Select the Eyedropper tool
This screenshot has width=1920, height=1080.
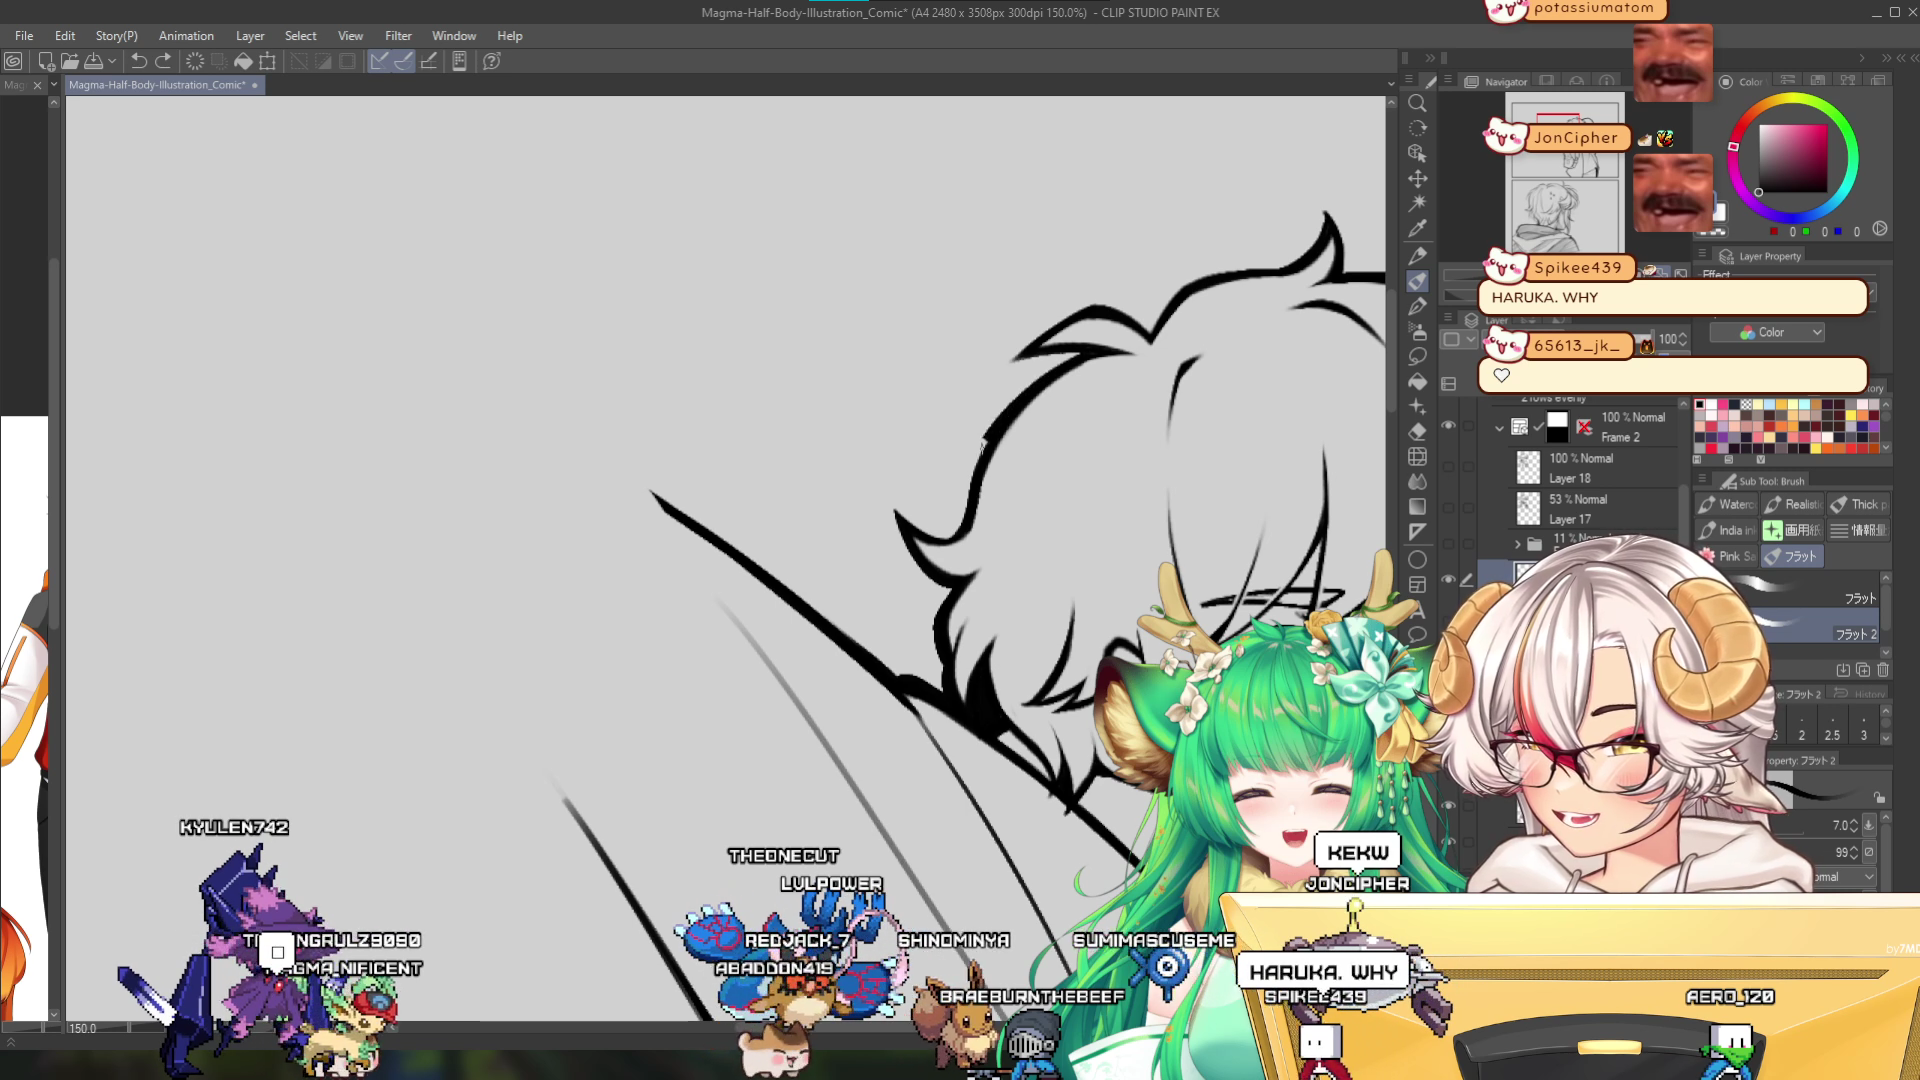pos(1417,229)
